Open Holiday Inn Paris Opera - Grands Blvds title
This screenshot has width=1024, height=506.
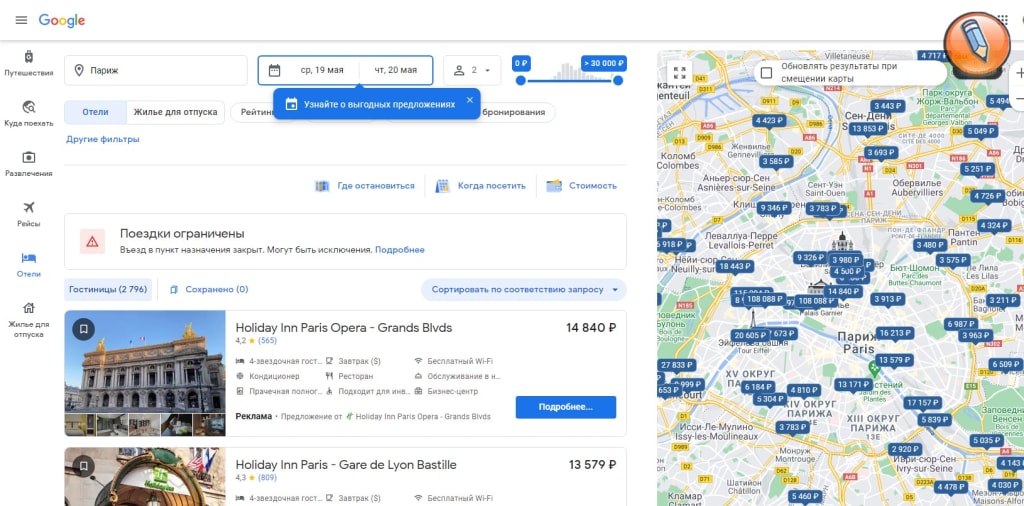[344, 327]
